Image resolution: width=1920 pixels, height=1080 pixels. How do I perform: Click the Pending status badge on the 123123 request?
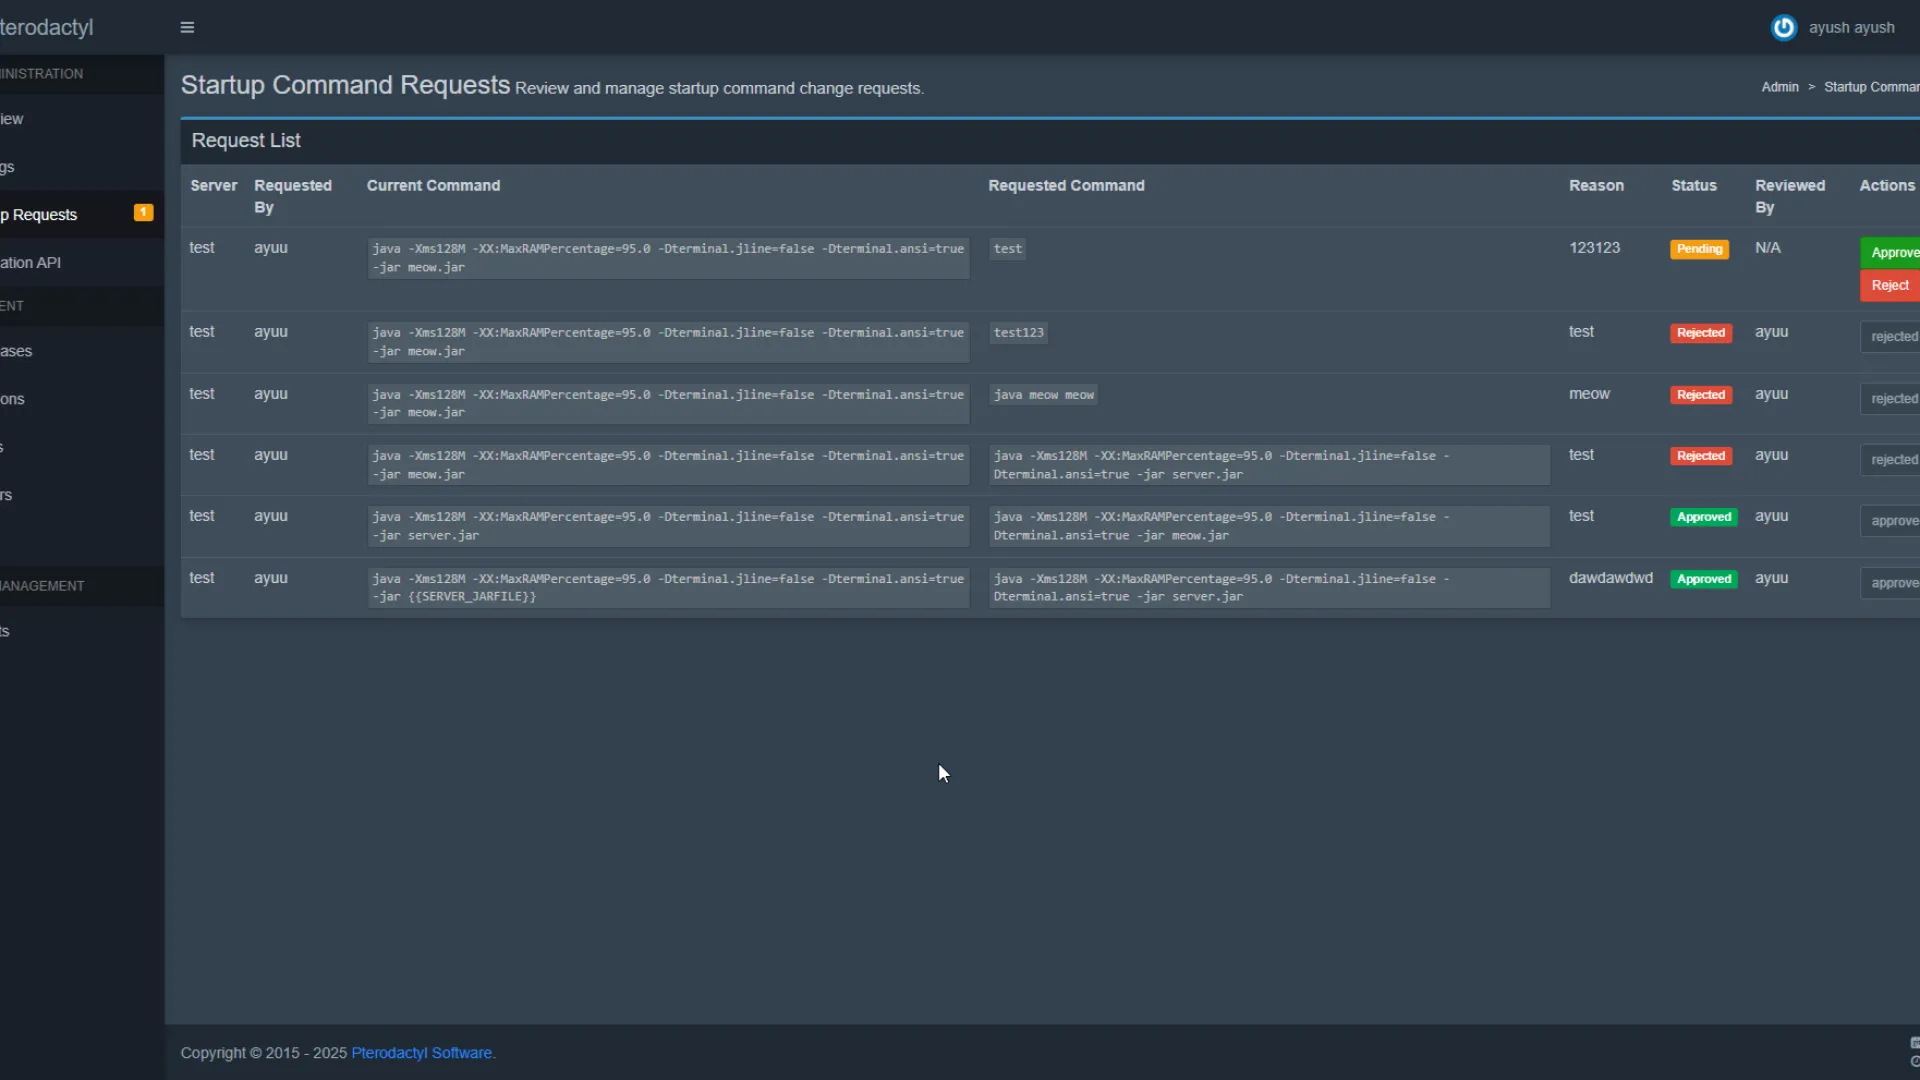(x=1700, y=249)
